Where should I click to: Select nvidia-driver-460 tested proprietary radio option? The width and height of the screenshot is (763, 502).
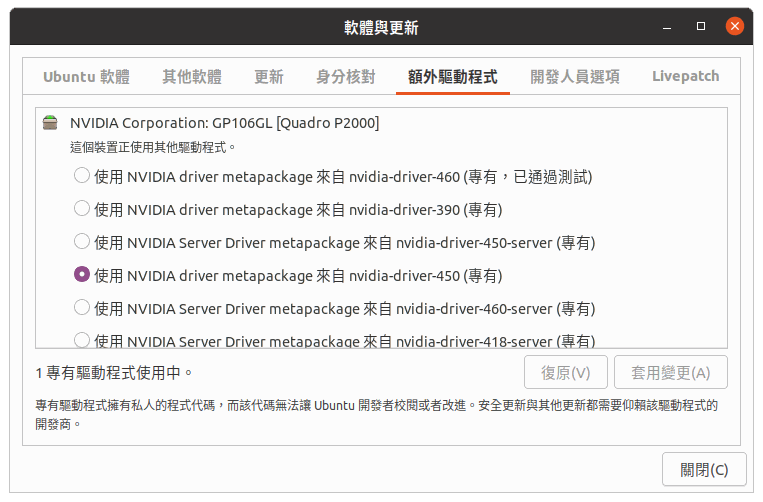coord(82,176)
